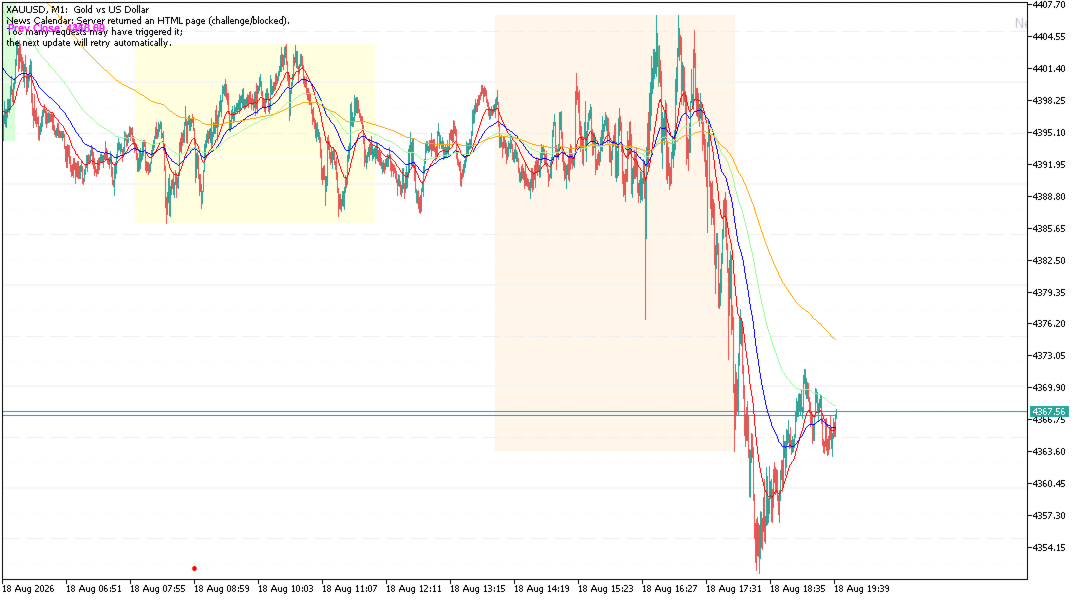The image size is (1080, 600).
Task: Click time axis label 18 Aug 11:07
Action: 350,589
